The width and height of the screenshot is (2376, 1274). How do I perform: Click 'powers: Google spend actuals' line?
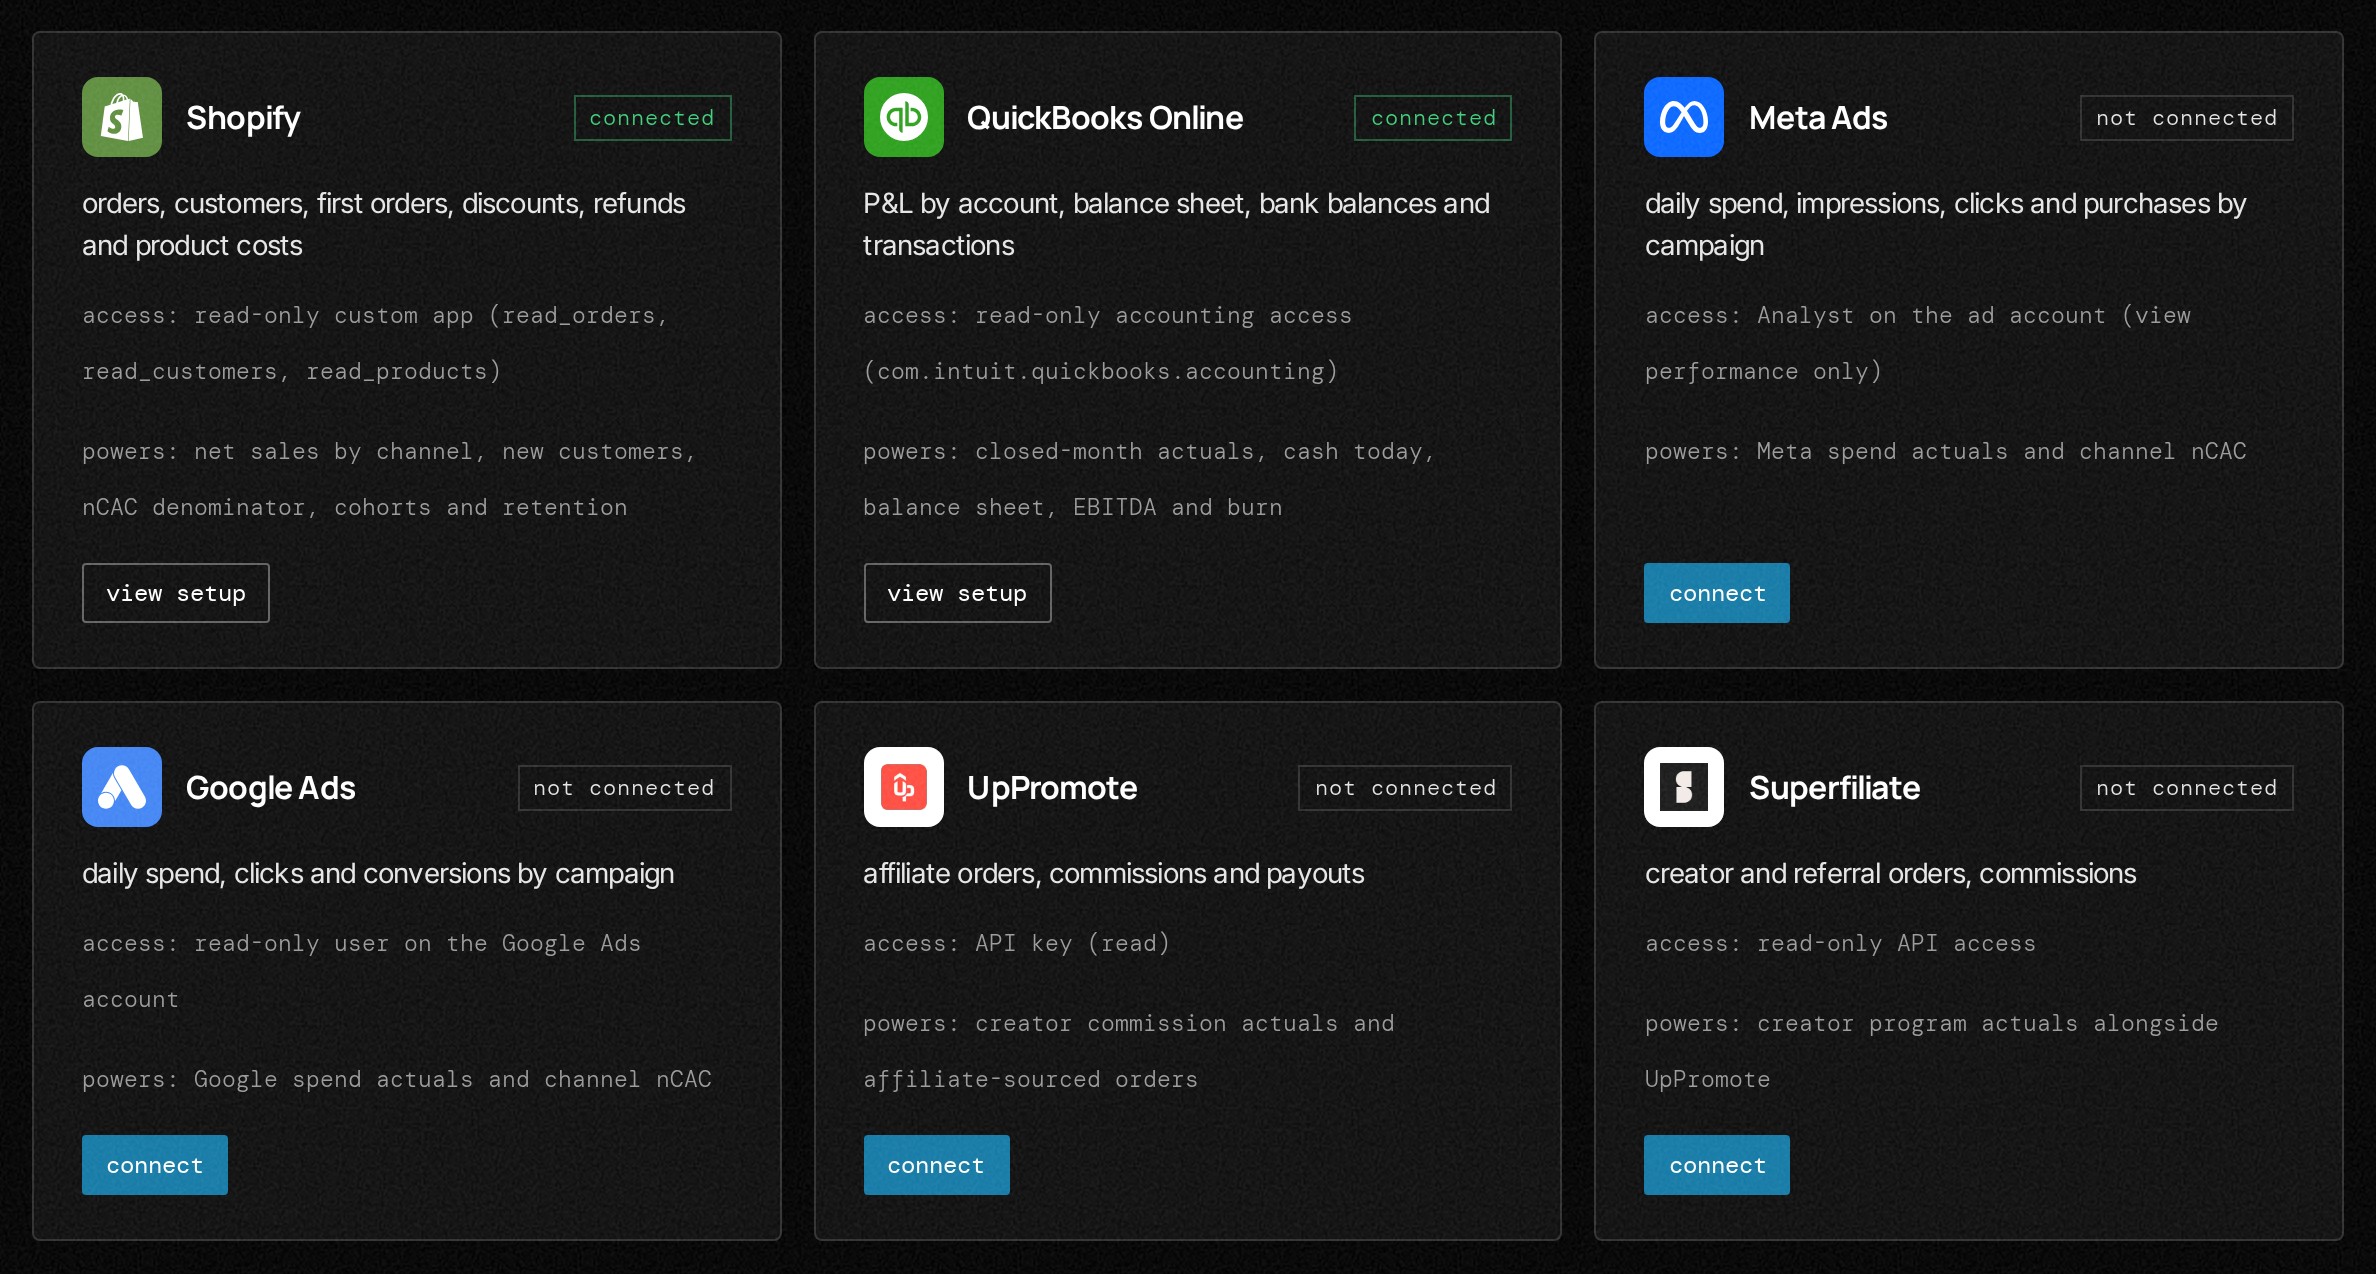click(397, 1079)
